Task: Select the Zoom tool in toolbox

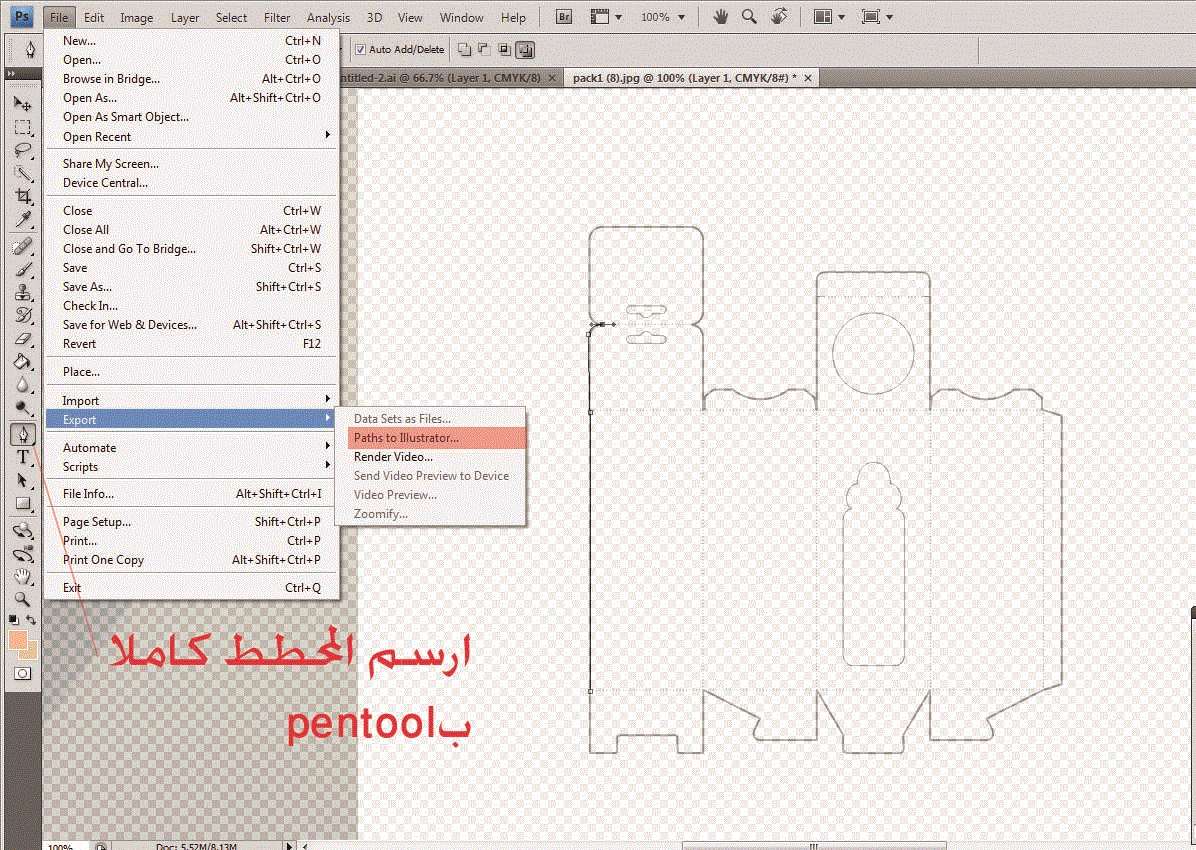Action: (x=23, y=600)
